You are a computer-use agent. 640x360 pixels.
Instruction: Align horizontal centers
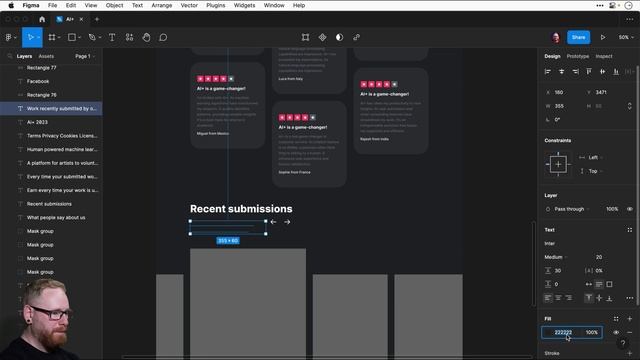point(562,72)
